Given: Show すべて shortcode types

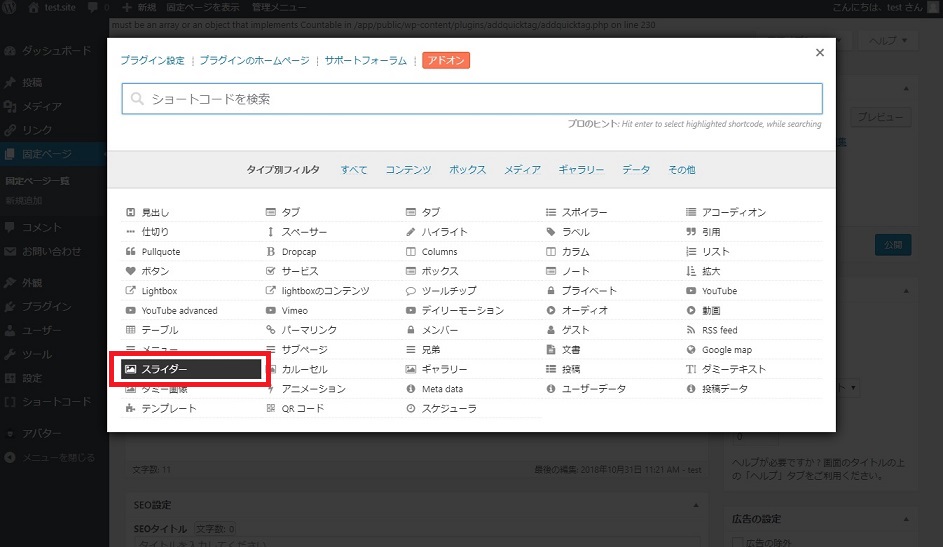Looking at the screenshot, I should [353, 170].
